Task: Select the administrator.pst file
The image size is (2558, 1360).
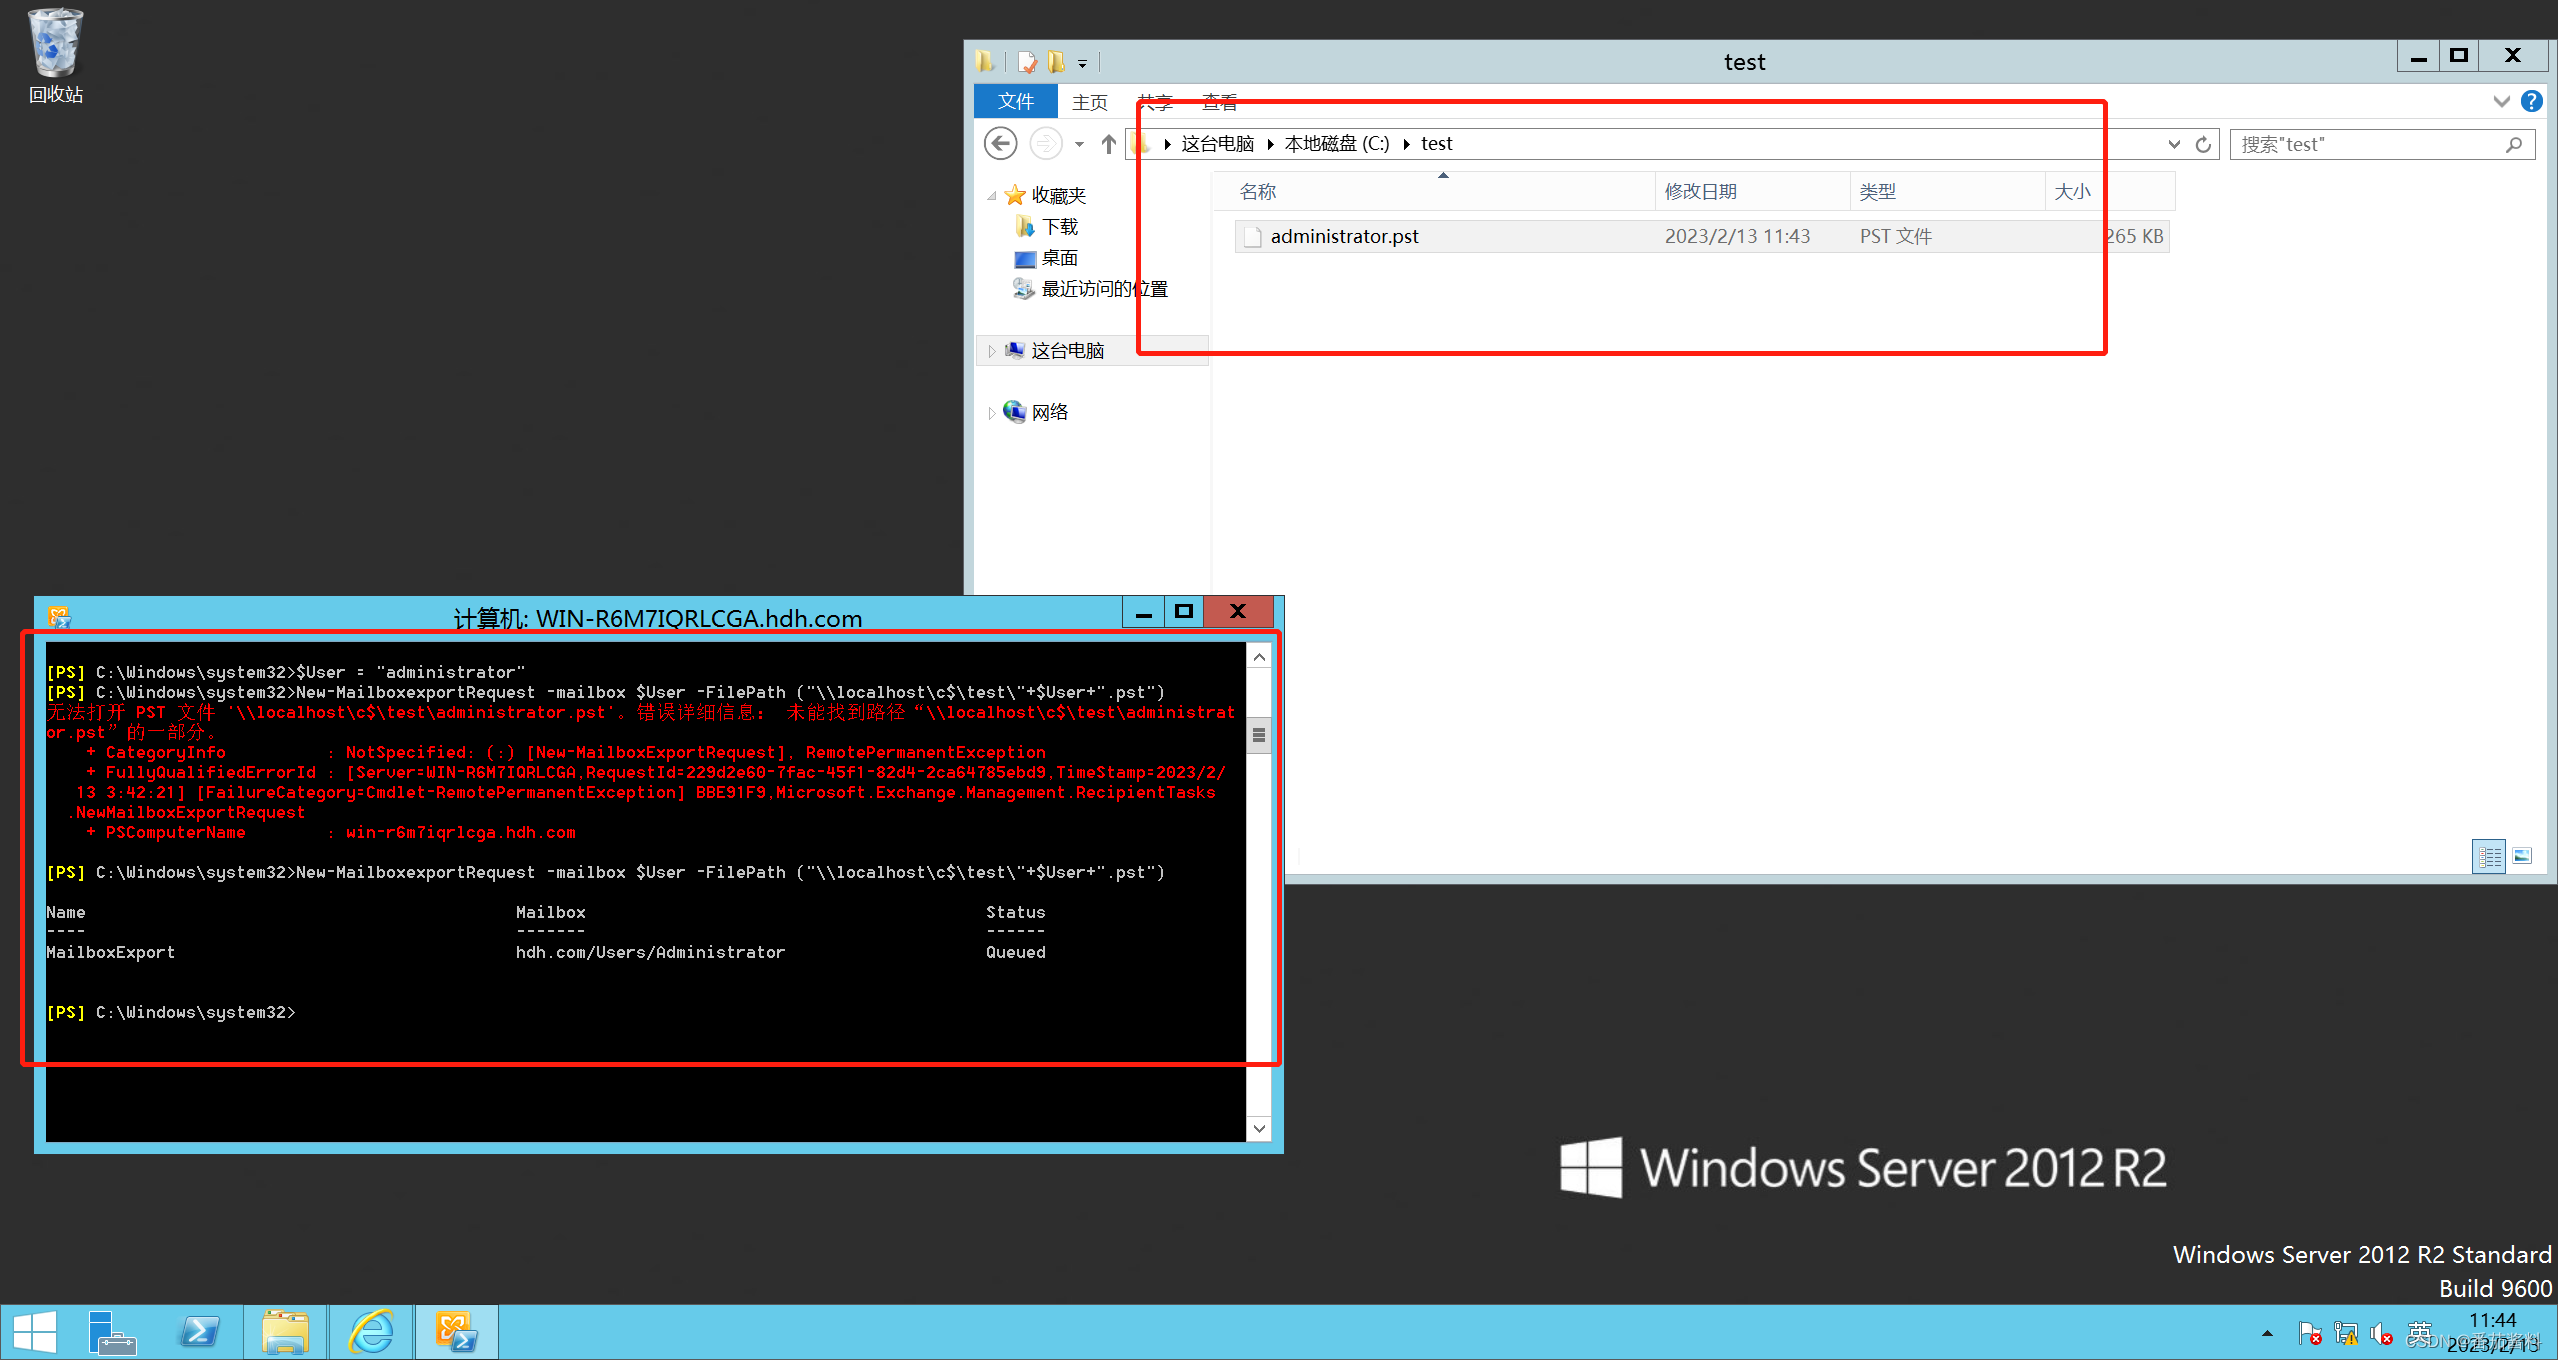Action: 1344,237
